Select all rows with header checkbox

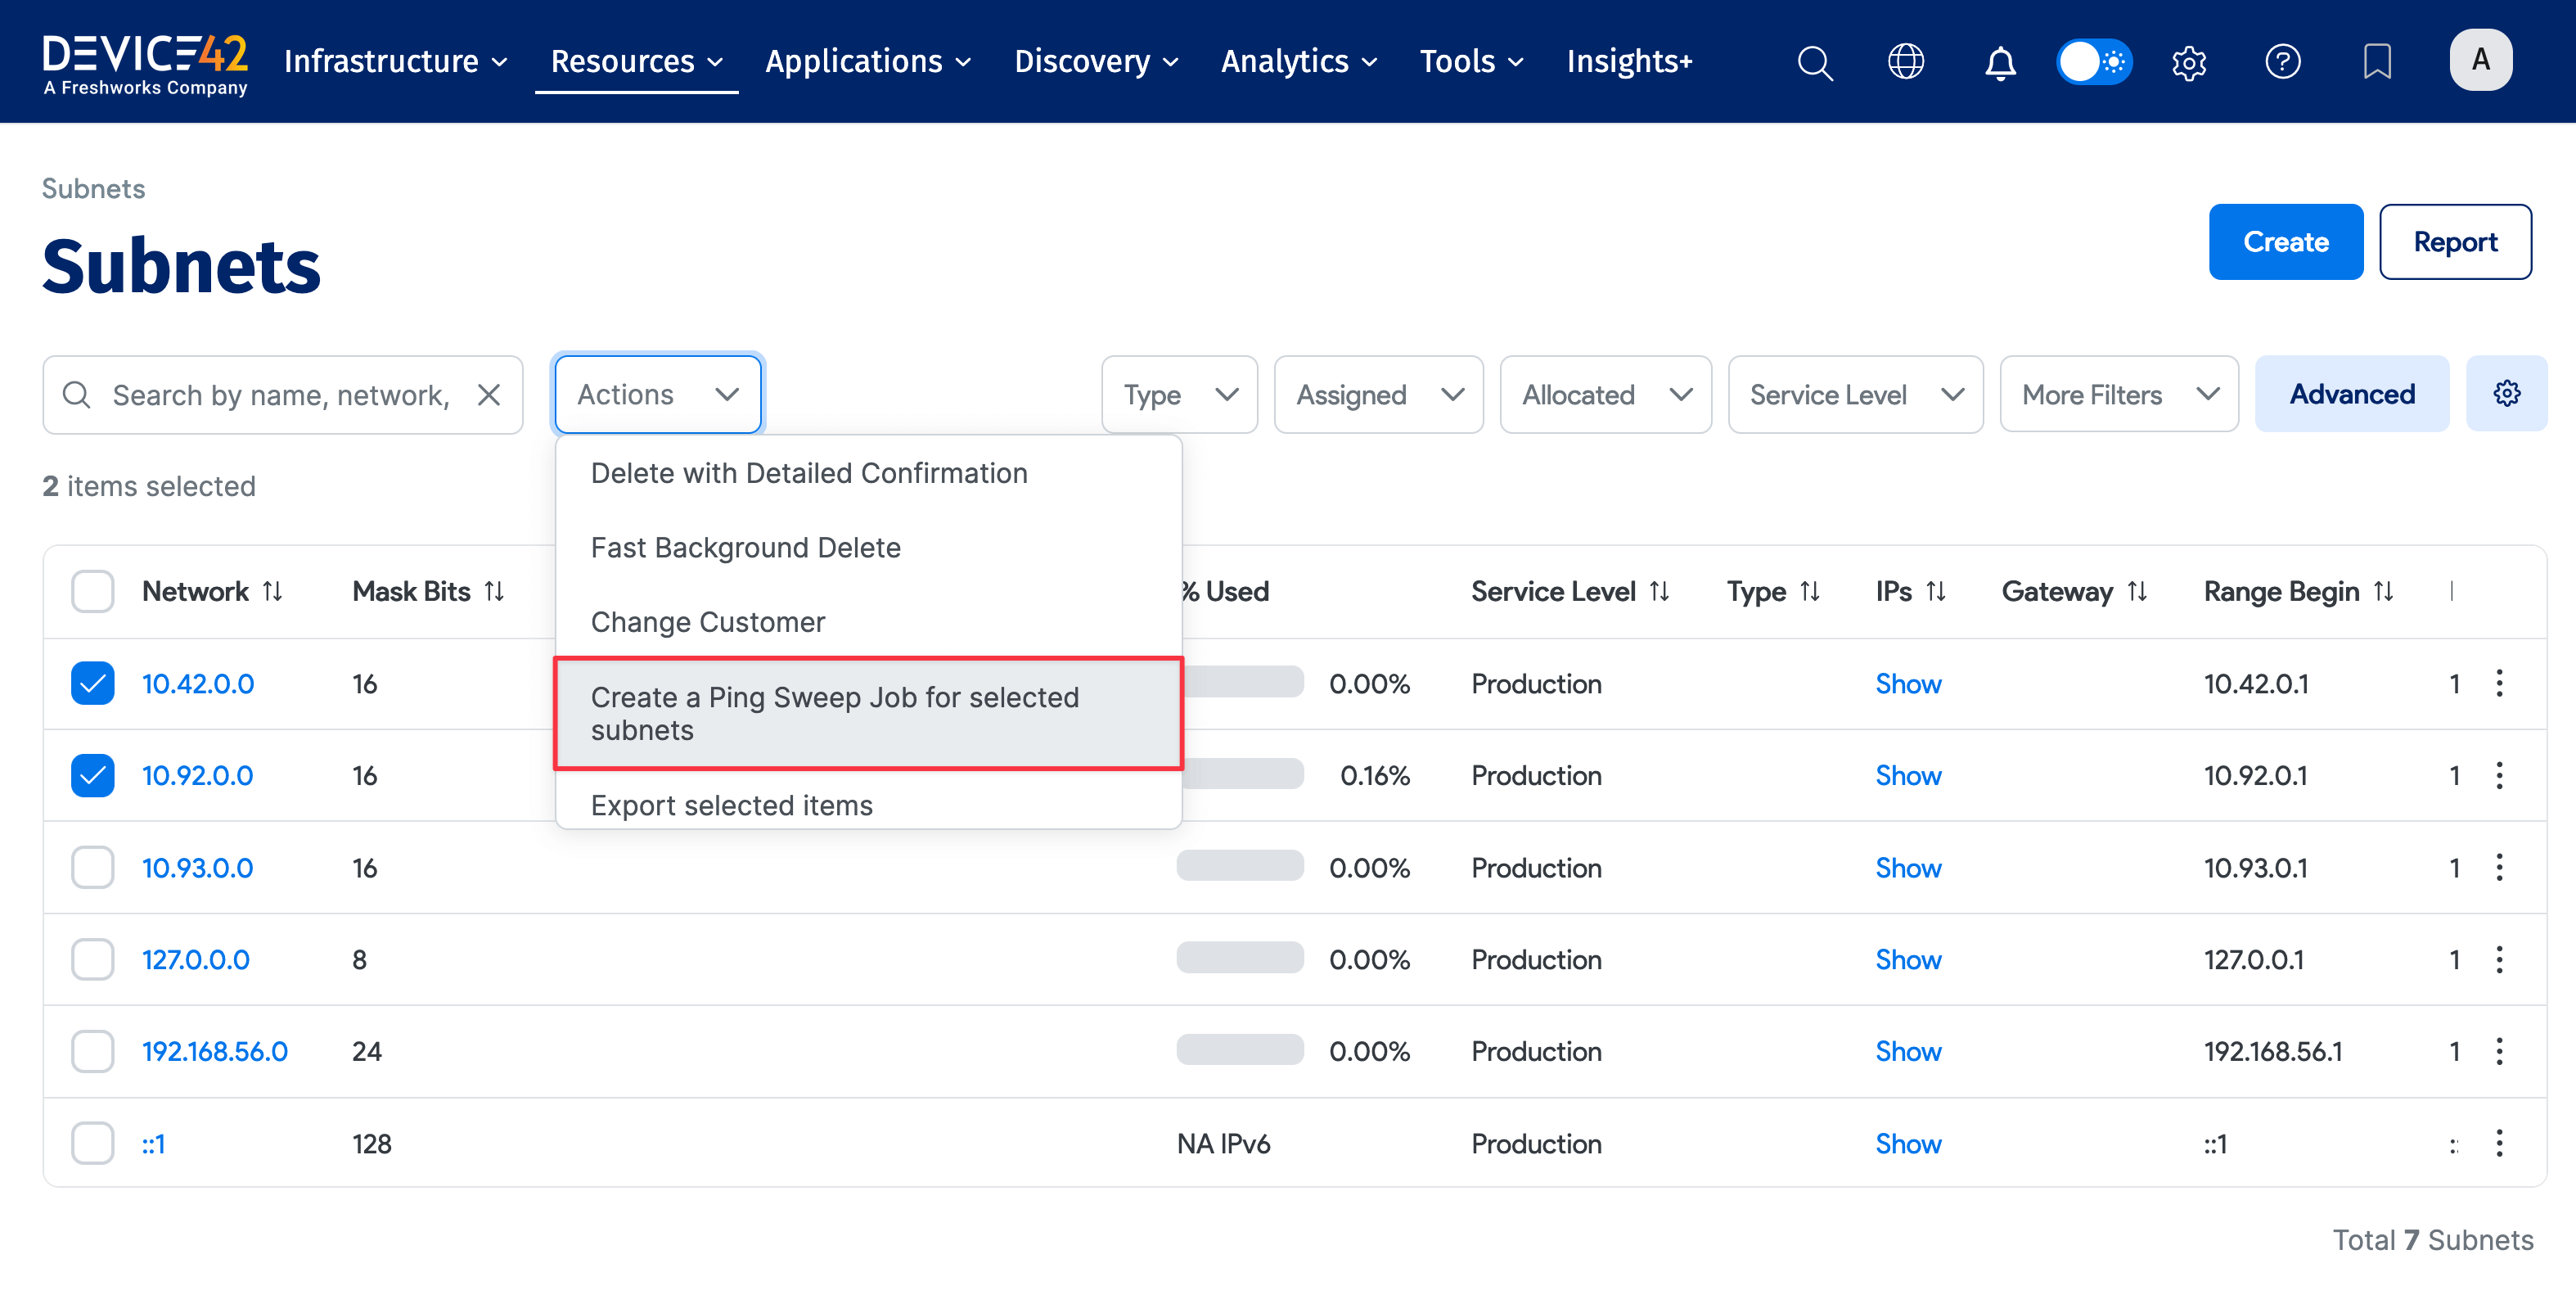point(92,591)
